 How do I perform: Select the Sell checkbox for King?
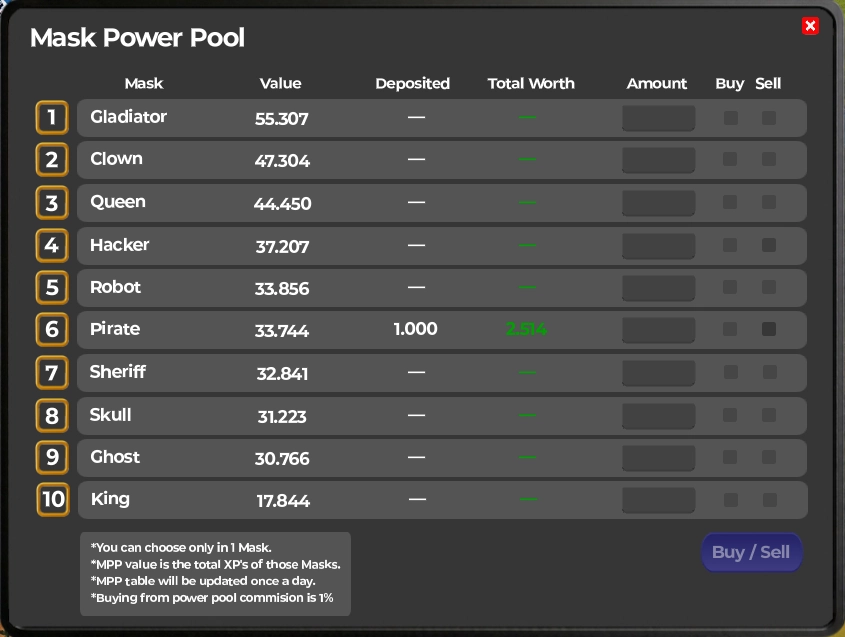[x=770, y=500]
